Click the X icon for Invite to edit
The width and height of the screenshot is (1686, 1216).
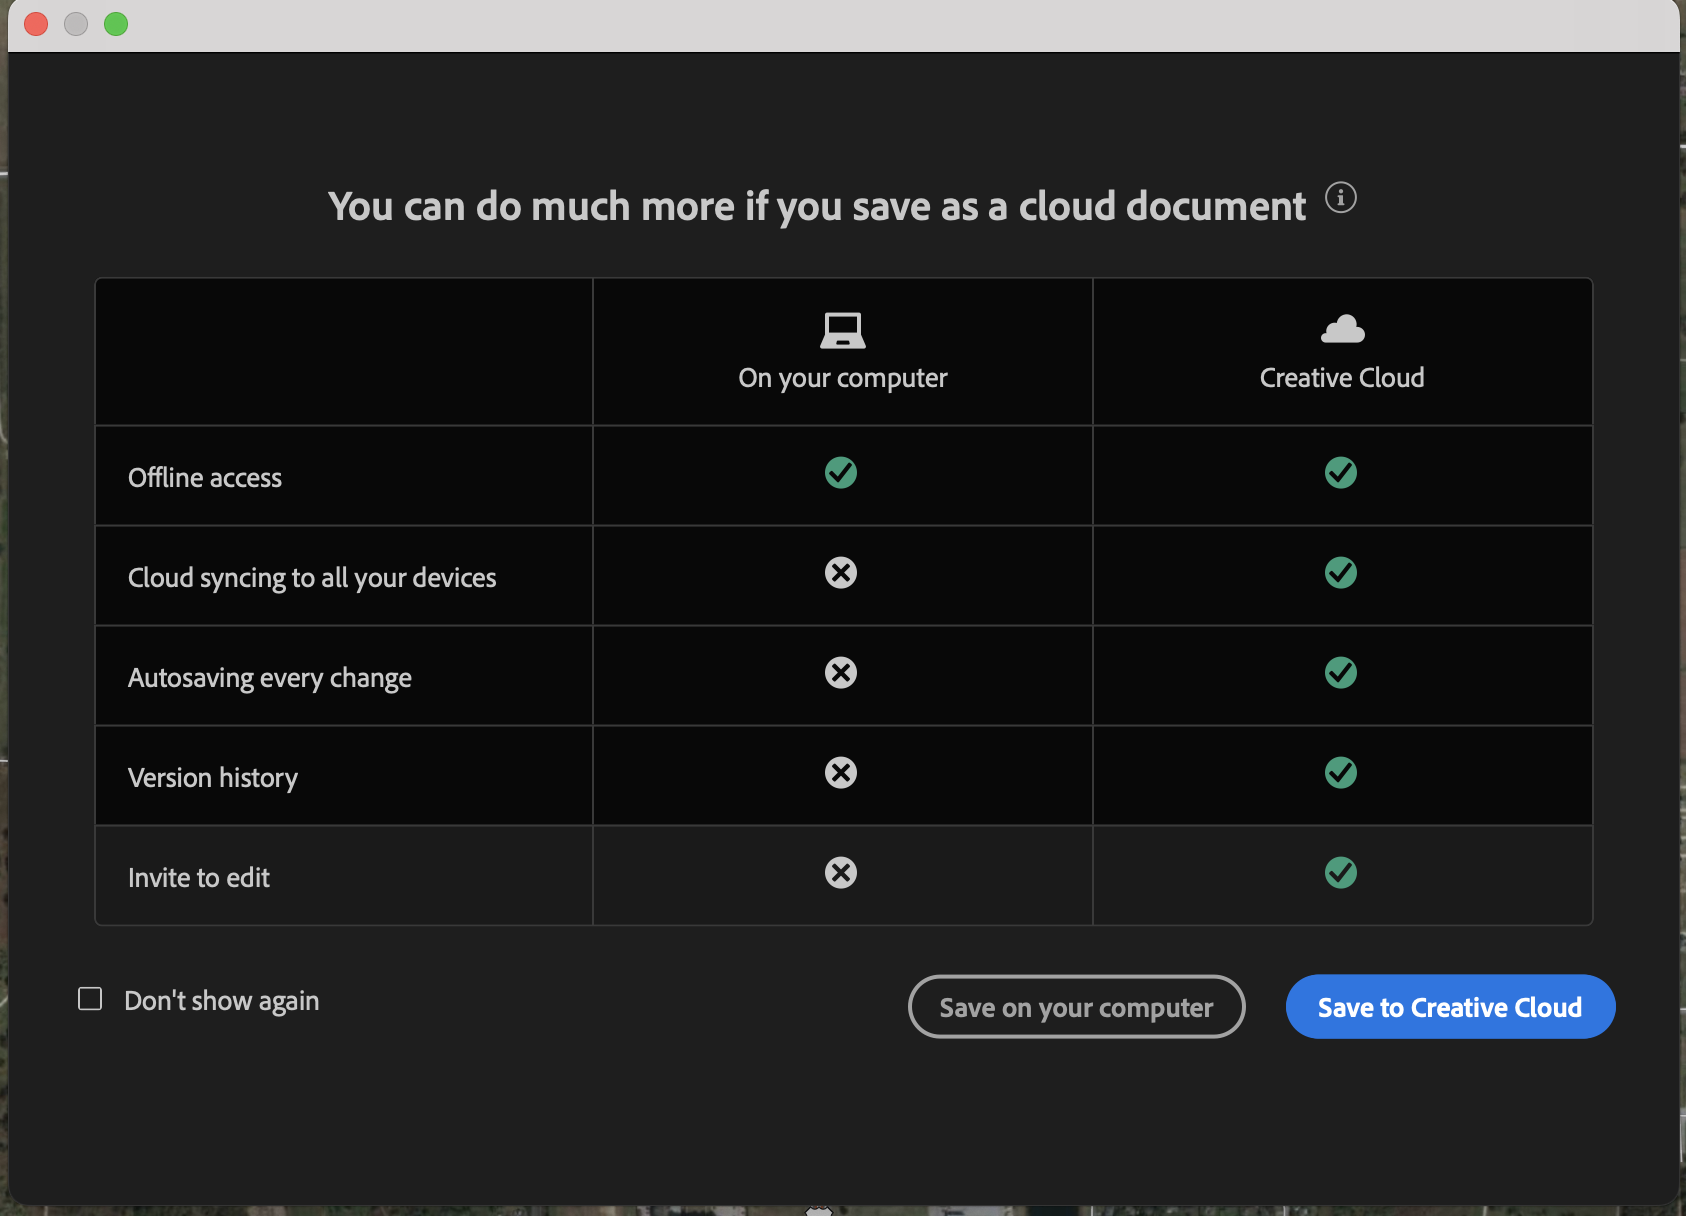841,873
